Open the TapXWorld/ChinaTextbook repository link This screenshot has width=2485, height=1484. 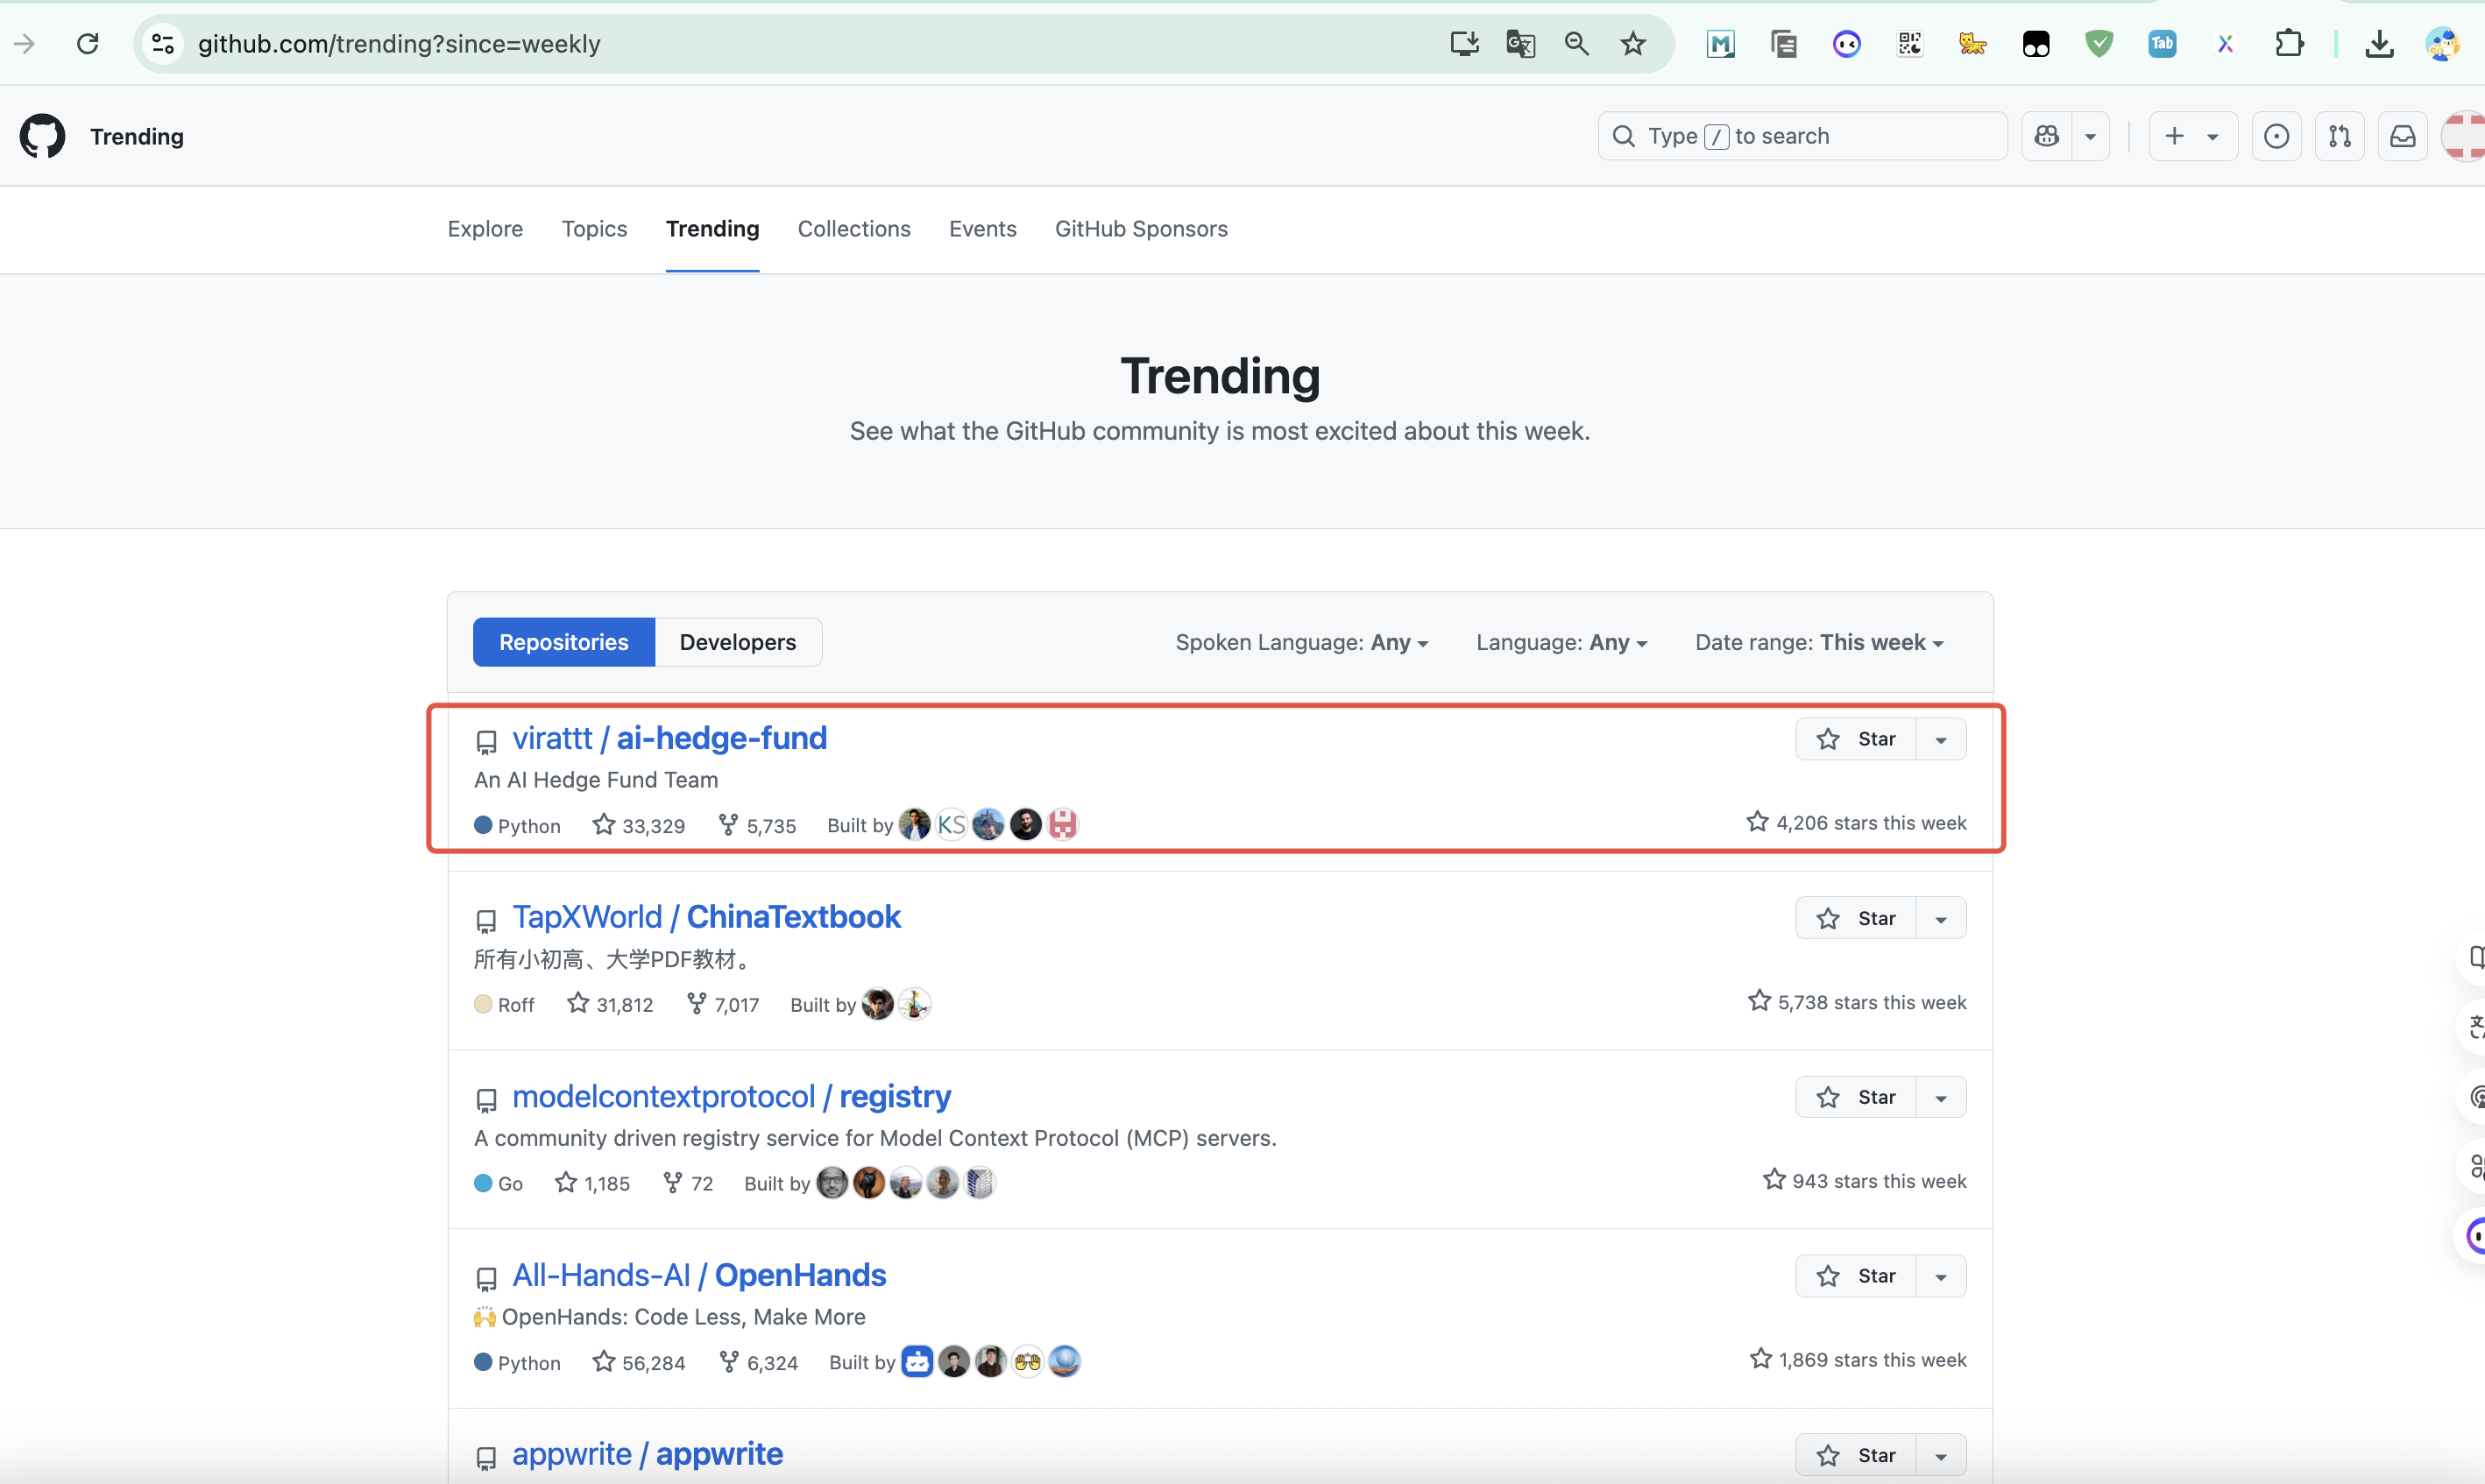click(706, 916)
